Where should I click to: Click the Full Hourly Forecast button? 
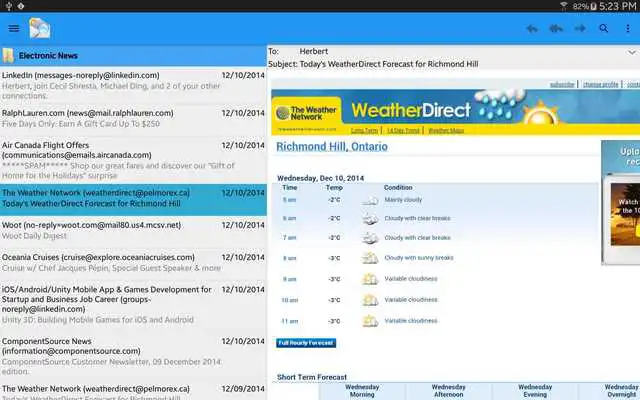coord(306,343)
